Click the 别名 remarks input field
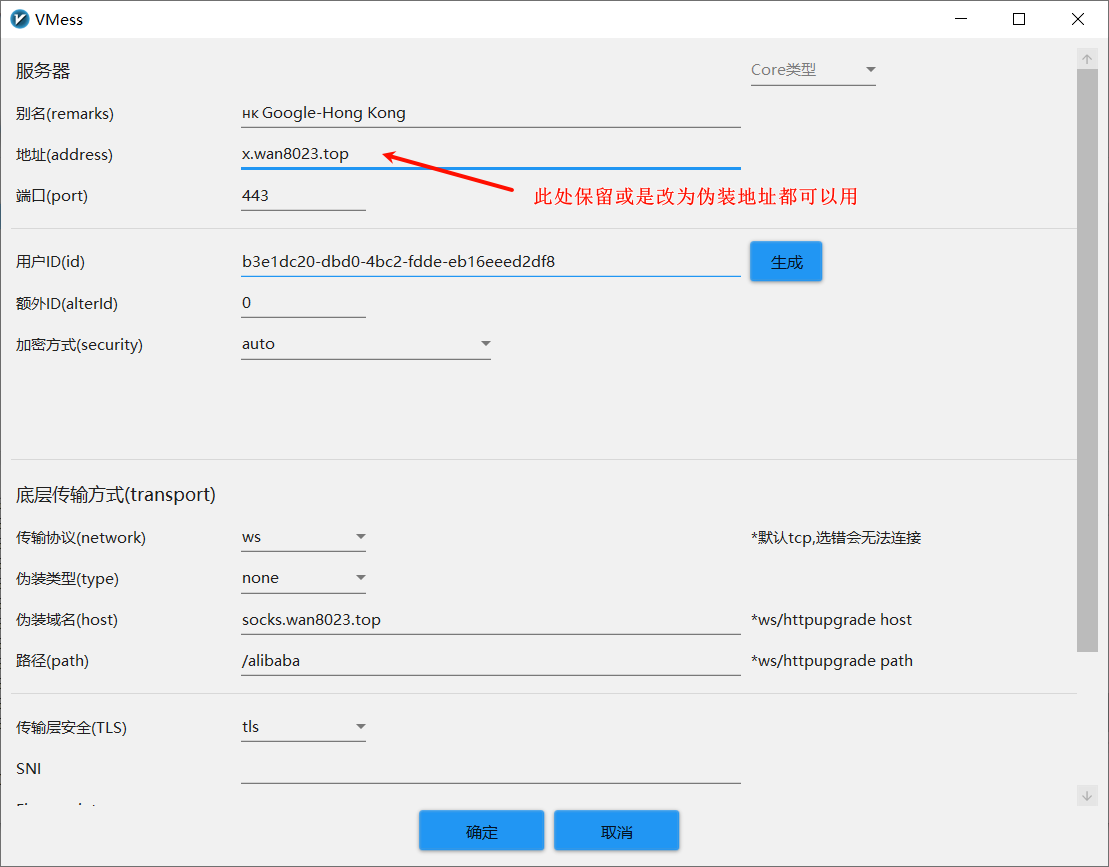1109x867 pixels. (x=490, y=113)
